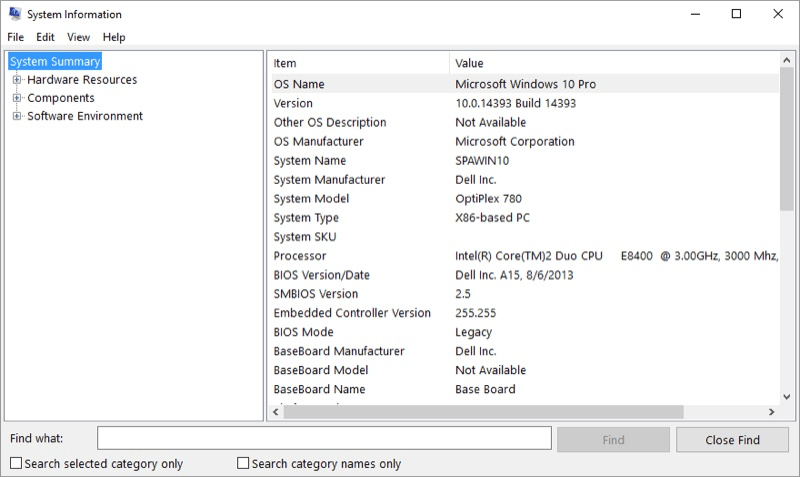This screenshot has width=800, height=477.
Task: Click the horizontal scrollbar thumb
Action: (483, 412)
